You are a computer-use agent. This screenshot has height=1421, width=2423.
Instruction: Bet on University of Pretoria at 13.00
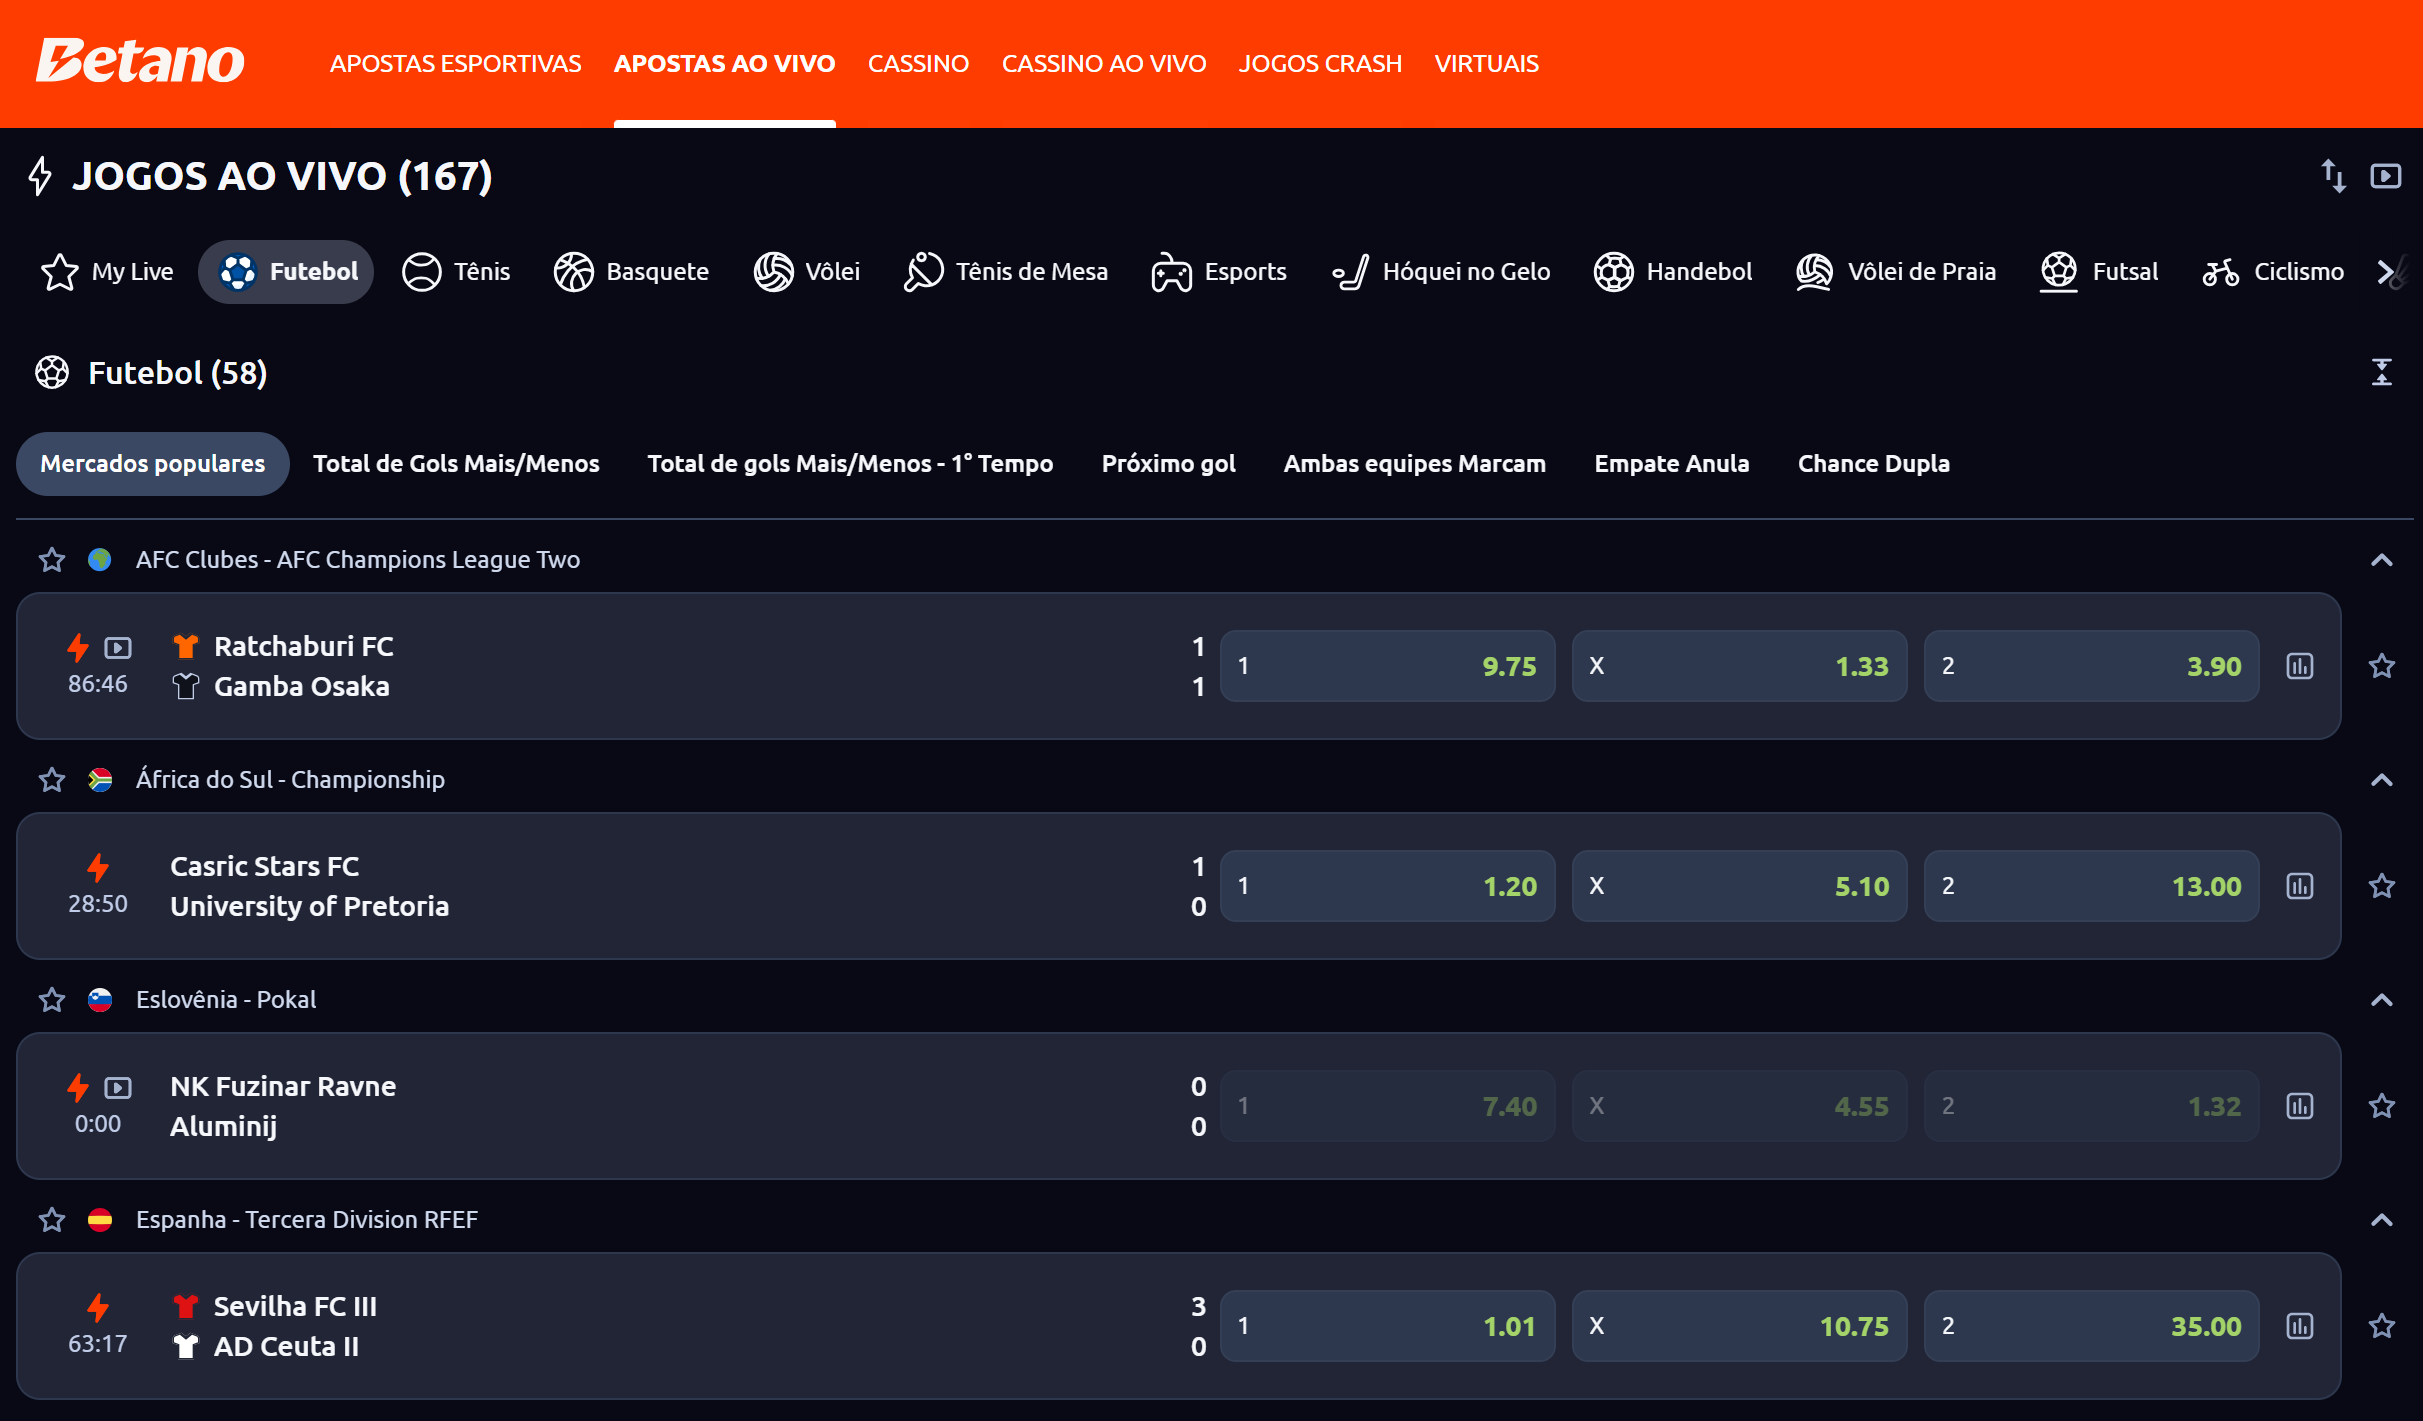coord(2091,886)
